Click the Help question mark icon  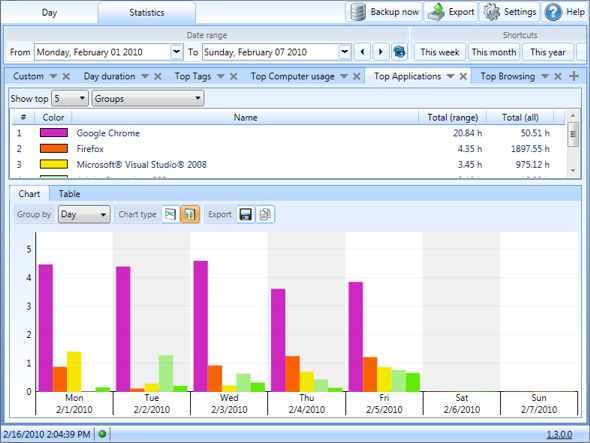(x=553, y=12)
